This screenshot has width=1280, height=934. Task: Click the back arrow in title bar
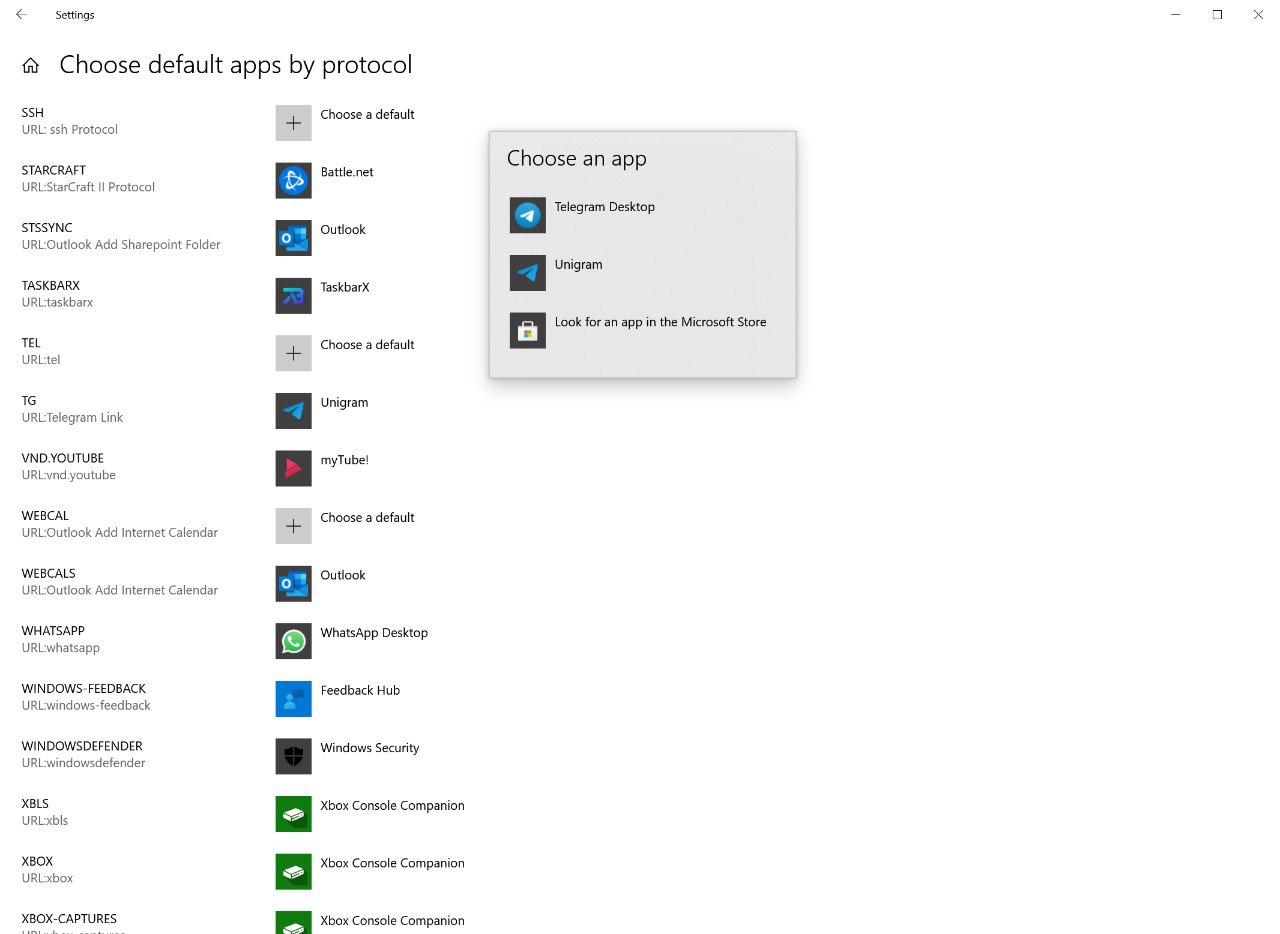[21, 15]
